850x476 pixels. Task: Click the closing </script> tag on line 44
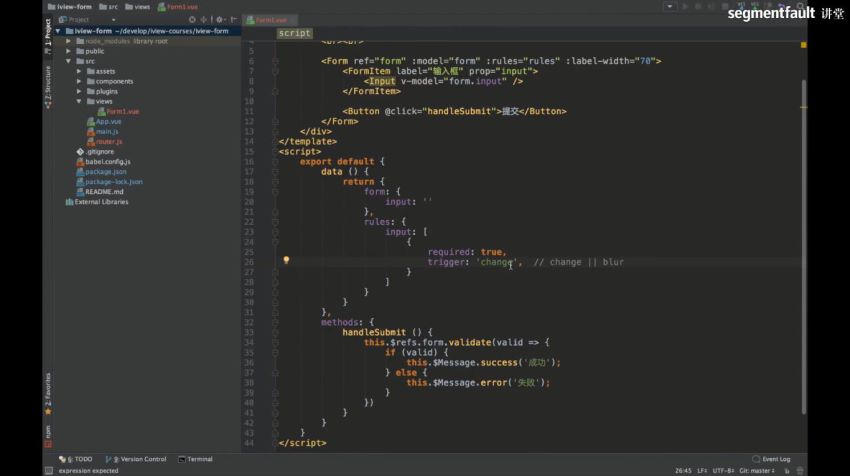tap(302, 443)
